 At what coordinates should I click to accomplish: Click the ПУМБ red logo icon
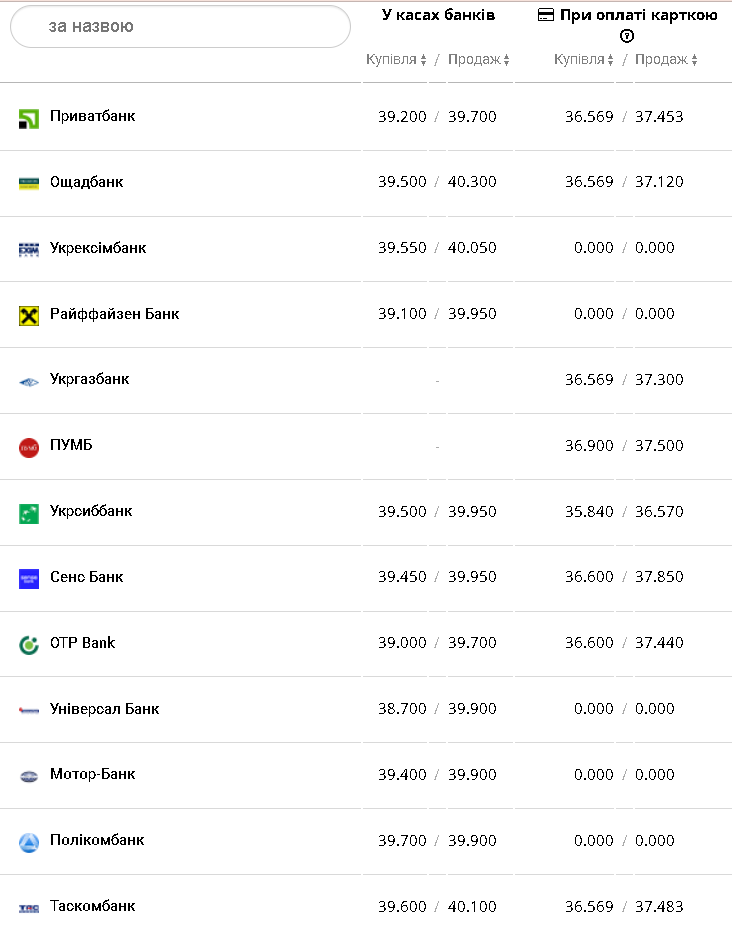click(28, 447)
